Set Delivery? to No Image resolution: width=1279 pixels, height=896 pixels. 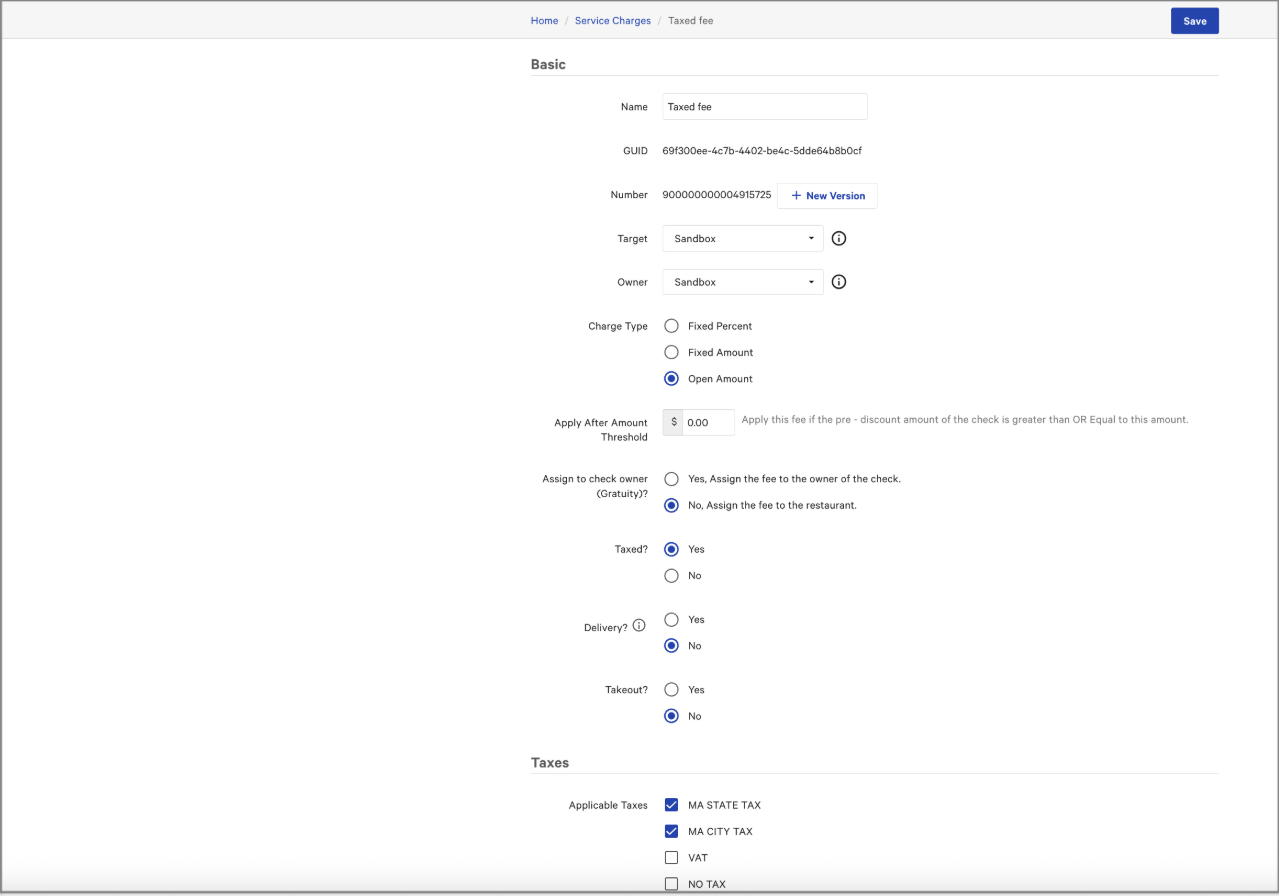(x=672, y=646)
